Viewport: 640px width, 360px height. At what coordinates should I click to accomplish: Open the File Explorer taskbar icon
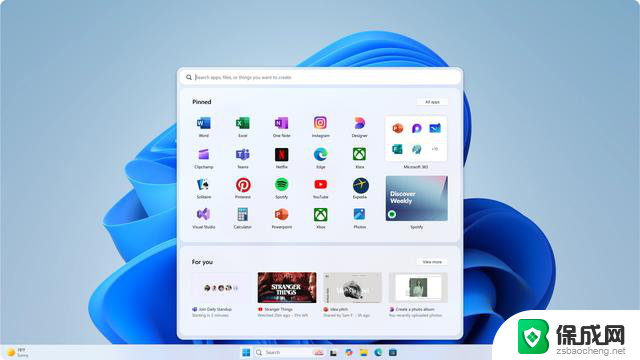pyautogui.click(x=363, y=352)
